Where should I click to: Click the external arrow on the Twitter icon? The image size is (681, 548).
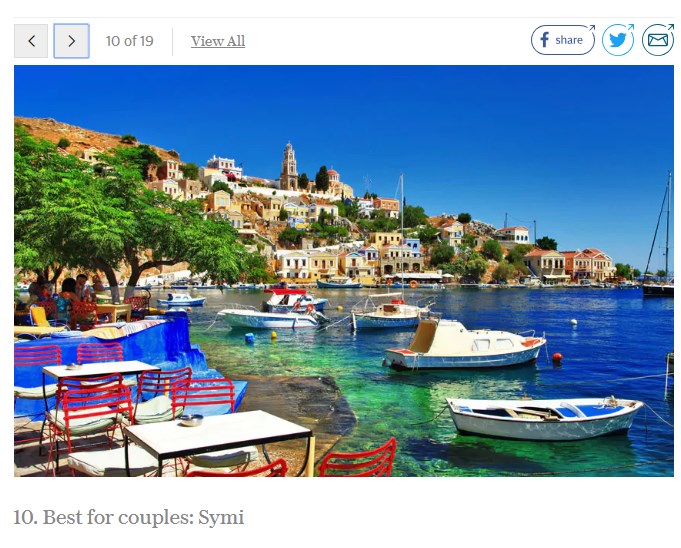[631, 27]
